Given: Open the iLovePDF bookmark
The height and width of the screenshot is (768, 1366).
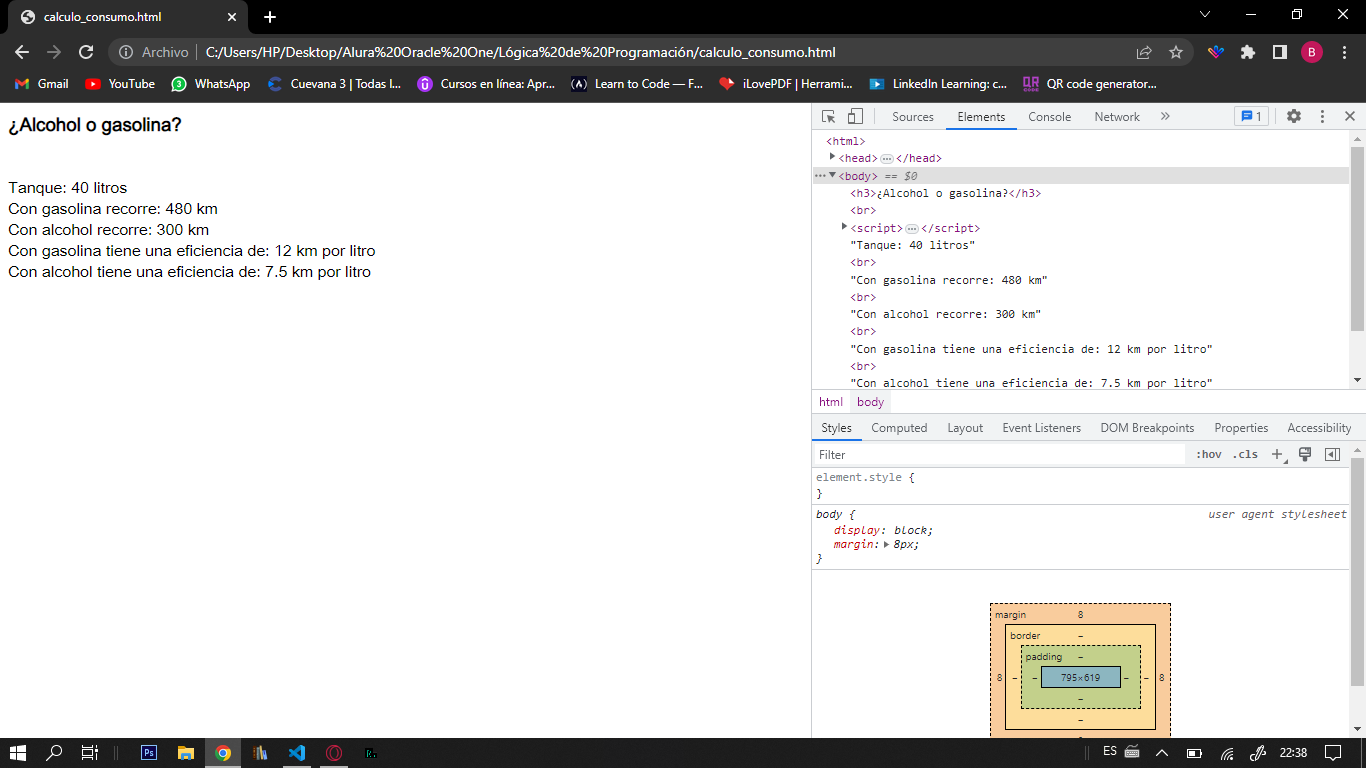Looking at the screenshot, I should pos(786,84).
